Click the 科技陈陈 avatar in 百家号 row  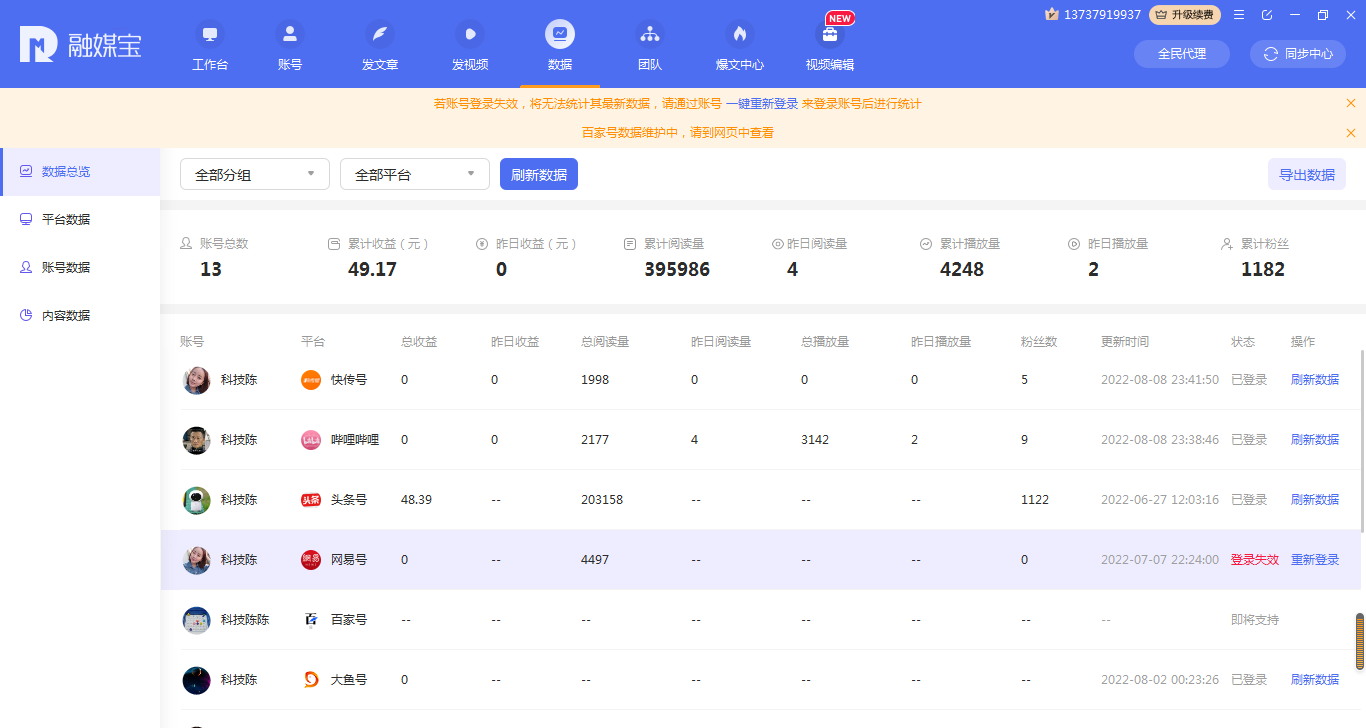(196, 620)
